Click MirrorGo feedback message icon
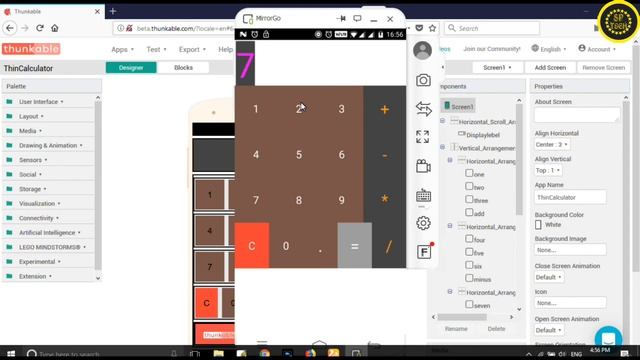 (x=357, y=18)
